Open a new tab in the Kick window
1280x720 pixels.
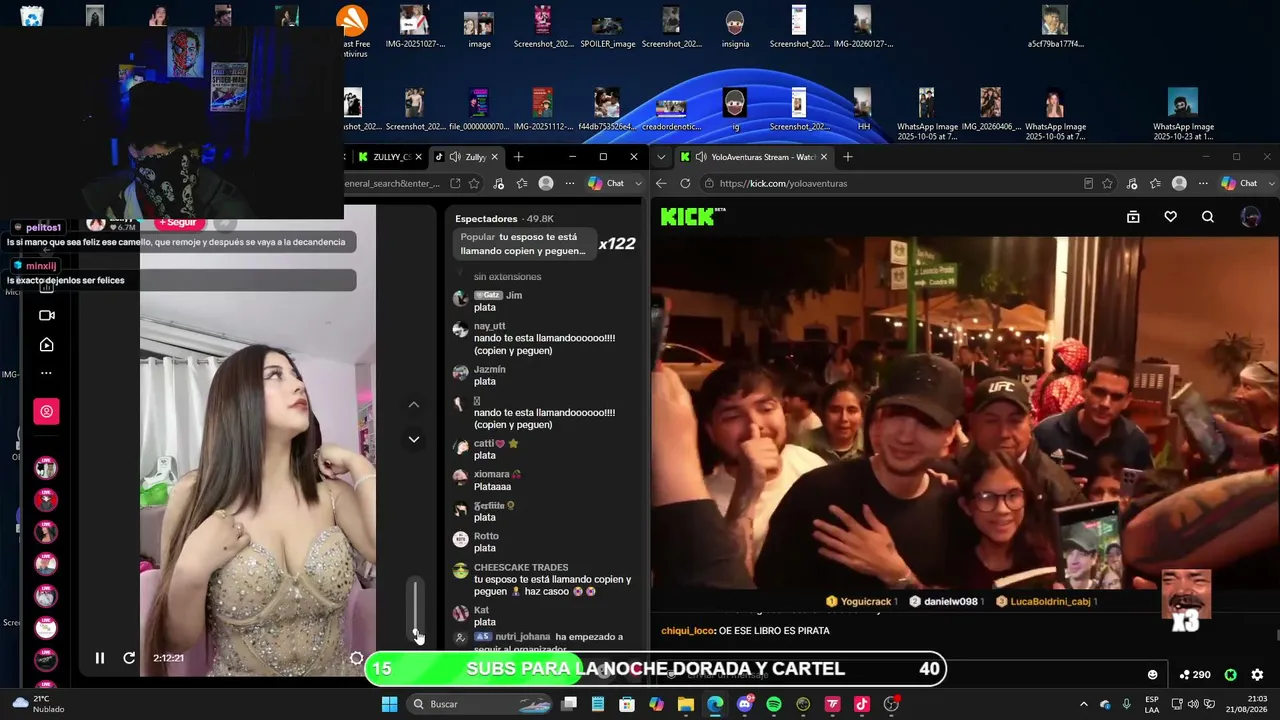tap(847, 157)
